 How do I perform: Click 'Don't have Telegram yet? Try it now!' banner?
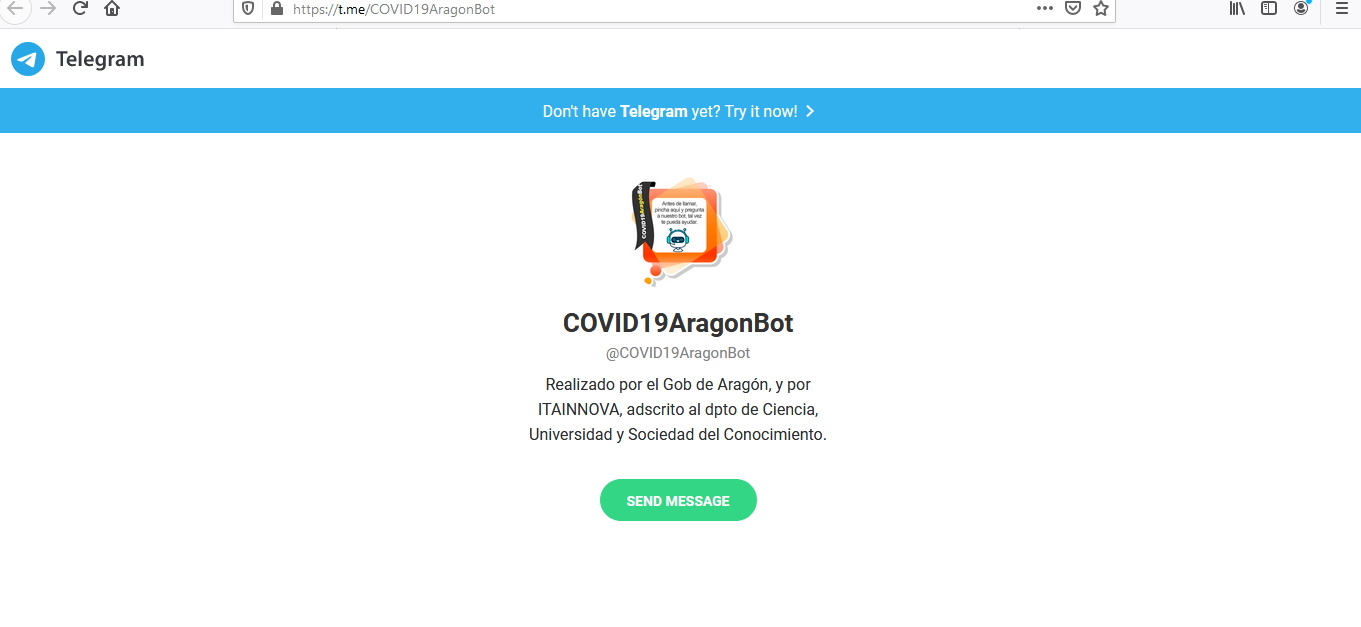[678, 111]
